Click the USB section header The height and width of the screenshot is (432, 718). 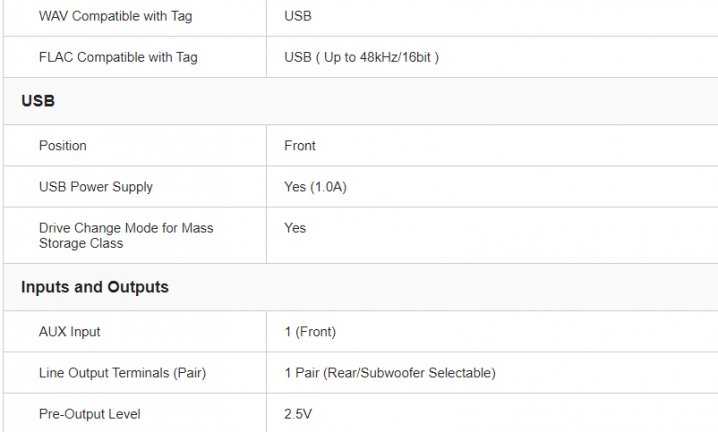38,101
